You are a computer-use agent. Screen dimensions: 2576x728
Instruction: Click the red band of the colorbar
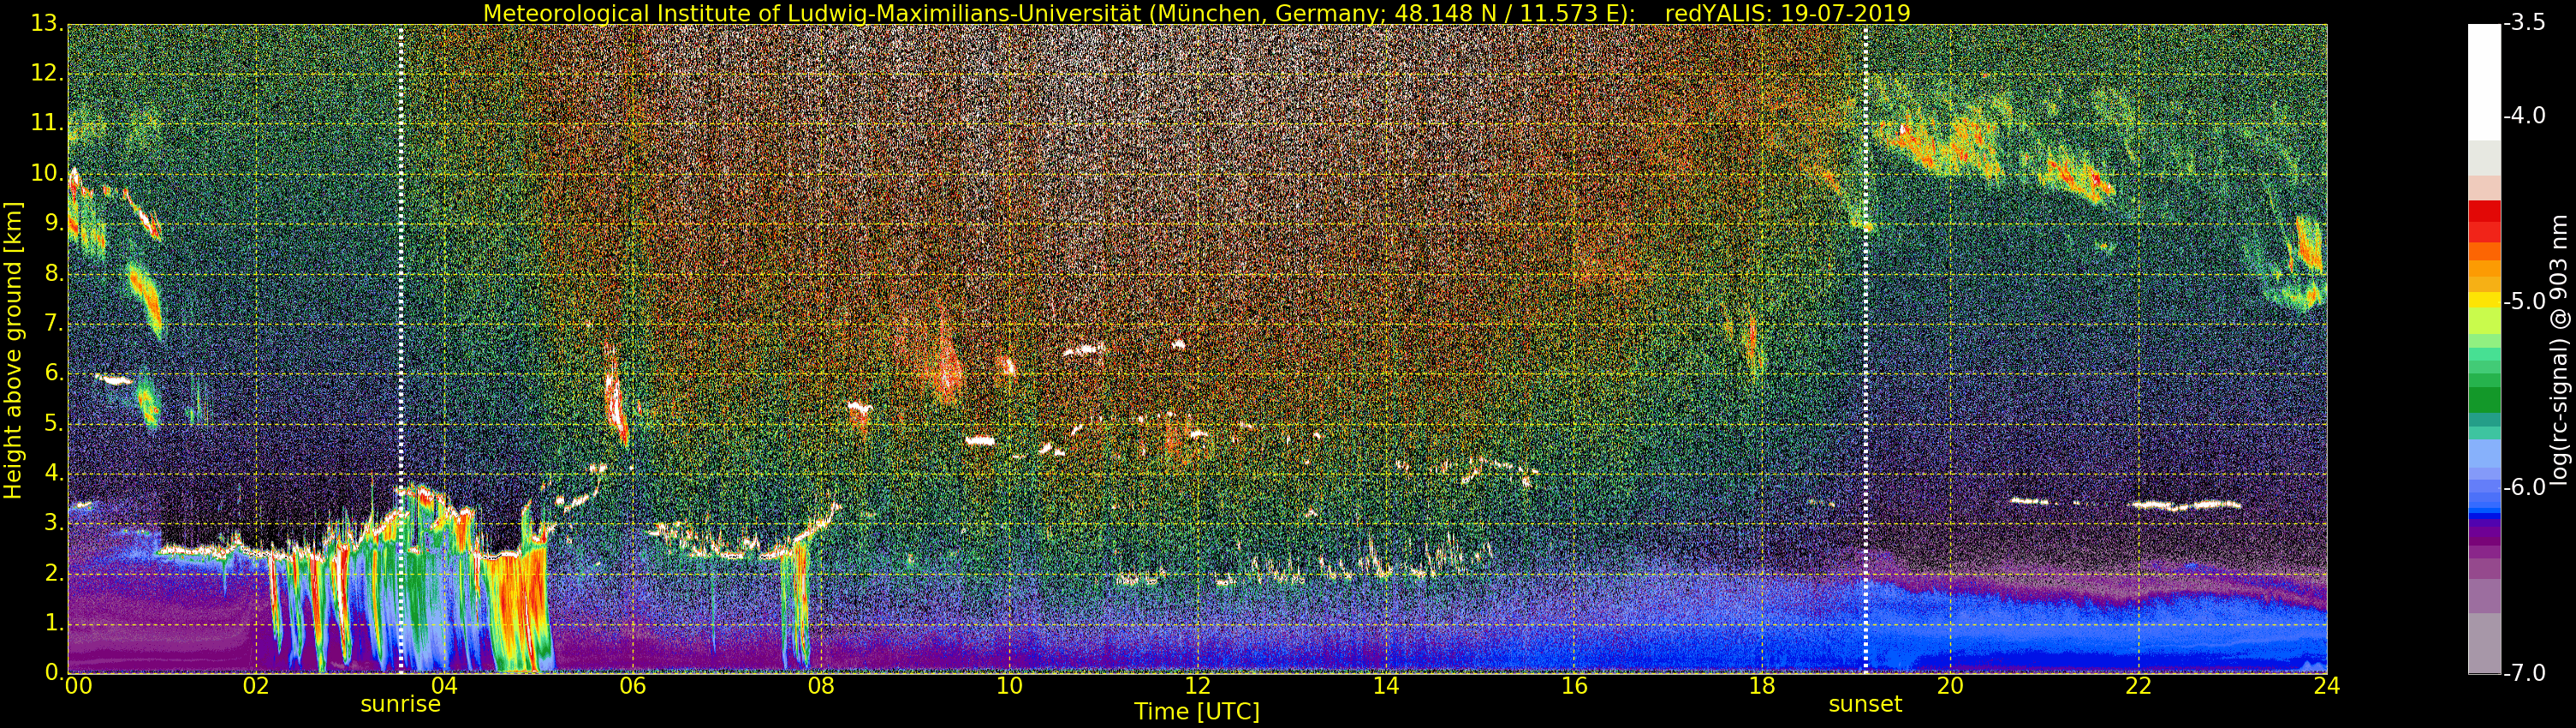click(x=2484, y=222)
